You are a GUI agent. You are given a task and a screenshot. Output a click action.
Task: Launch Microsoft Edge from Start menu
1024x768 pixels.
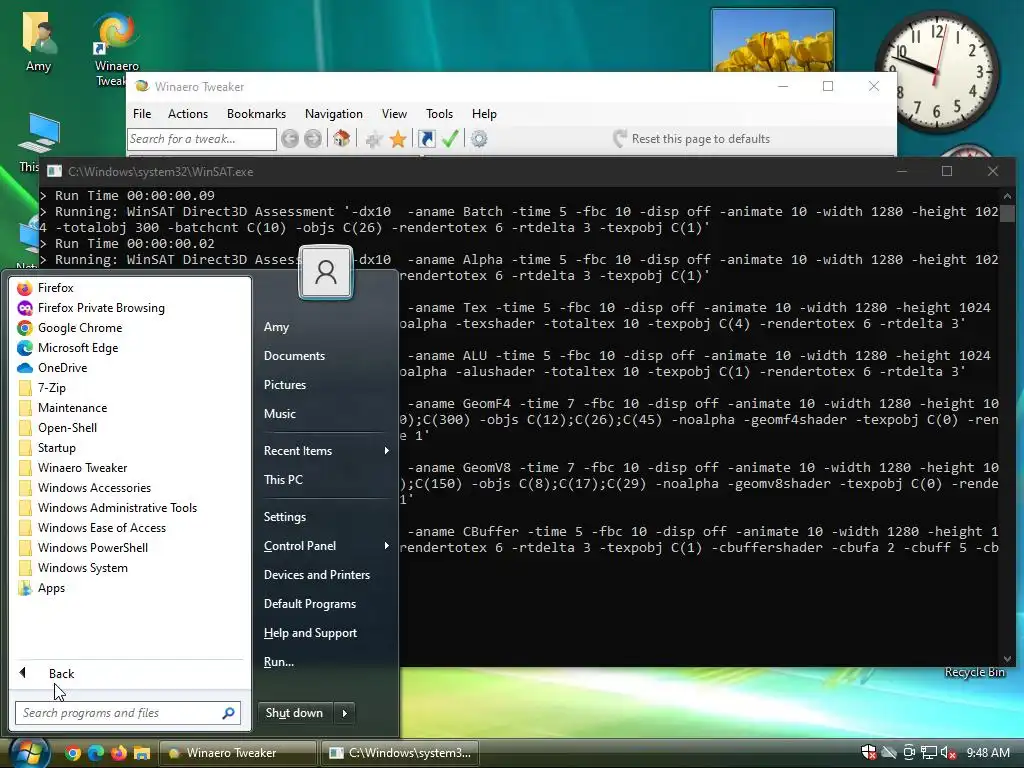131,347
